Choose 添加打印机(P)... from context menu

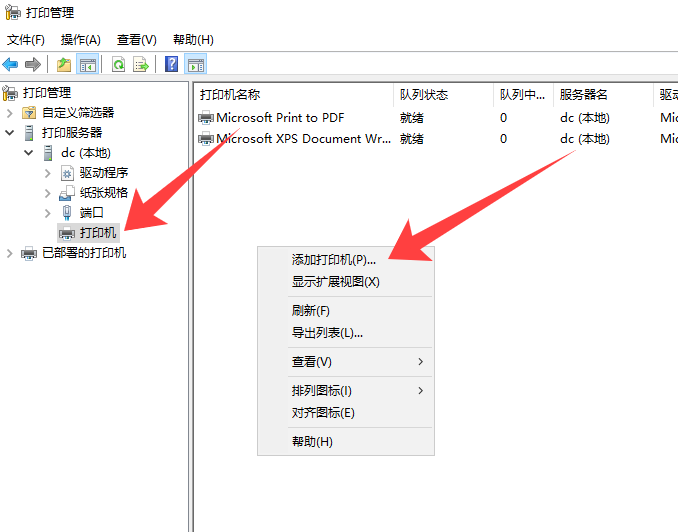click(x=334, y=260)
